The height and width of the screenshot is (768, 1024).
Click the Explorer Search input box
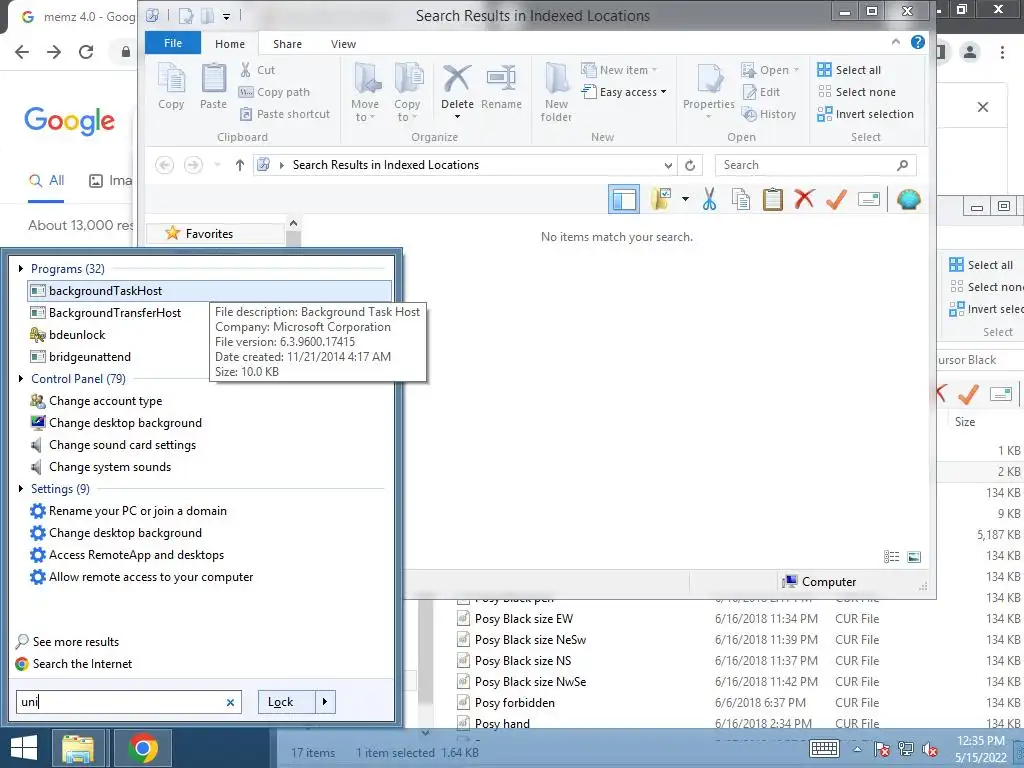(x=816, y=165)
